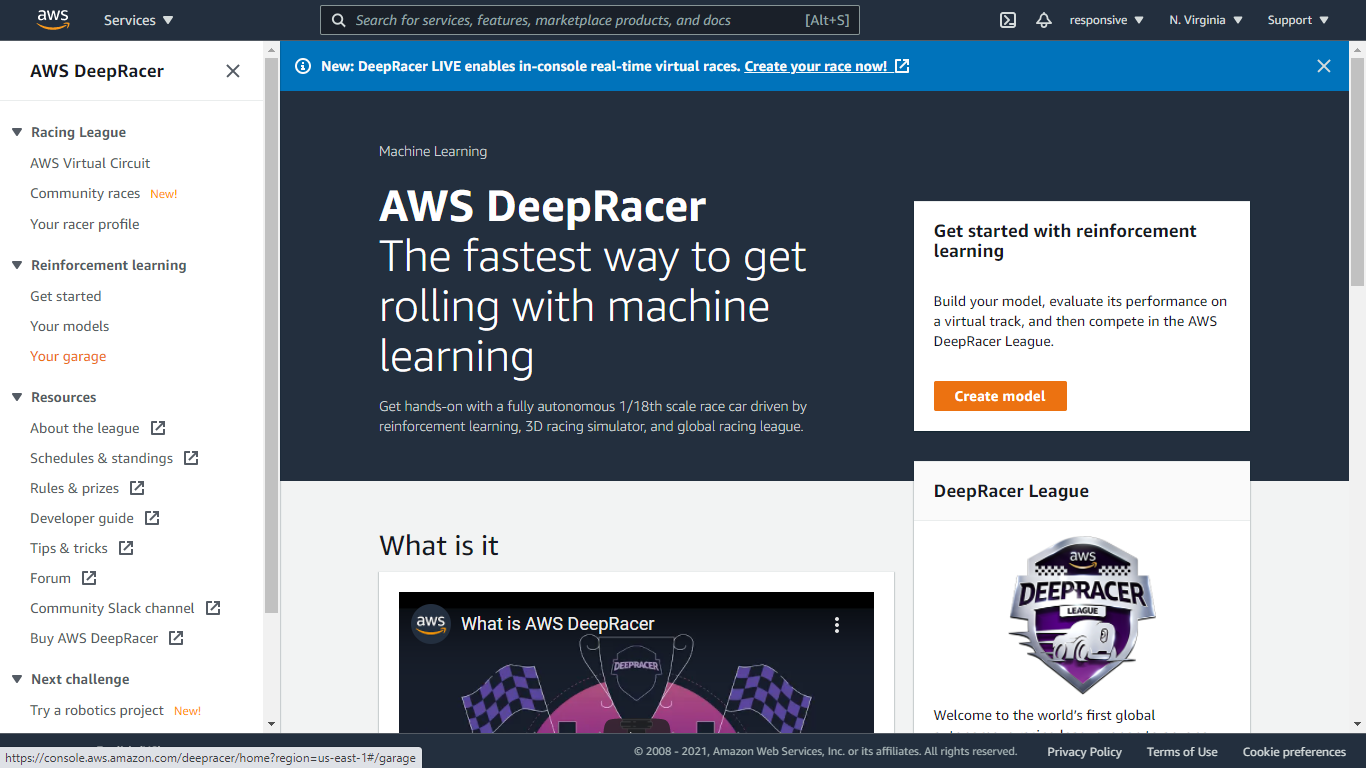Click the DeepRacer League badge logo

pos(1082,615)
